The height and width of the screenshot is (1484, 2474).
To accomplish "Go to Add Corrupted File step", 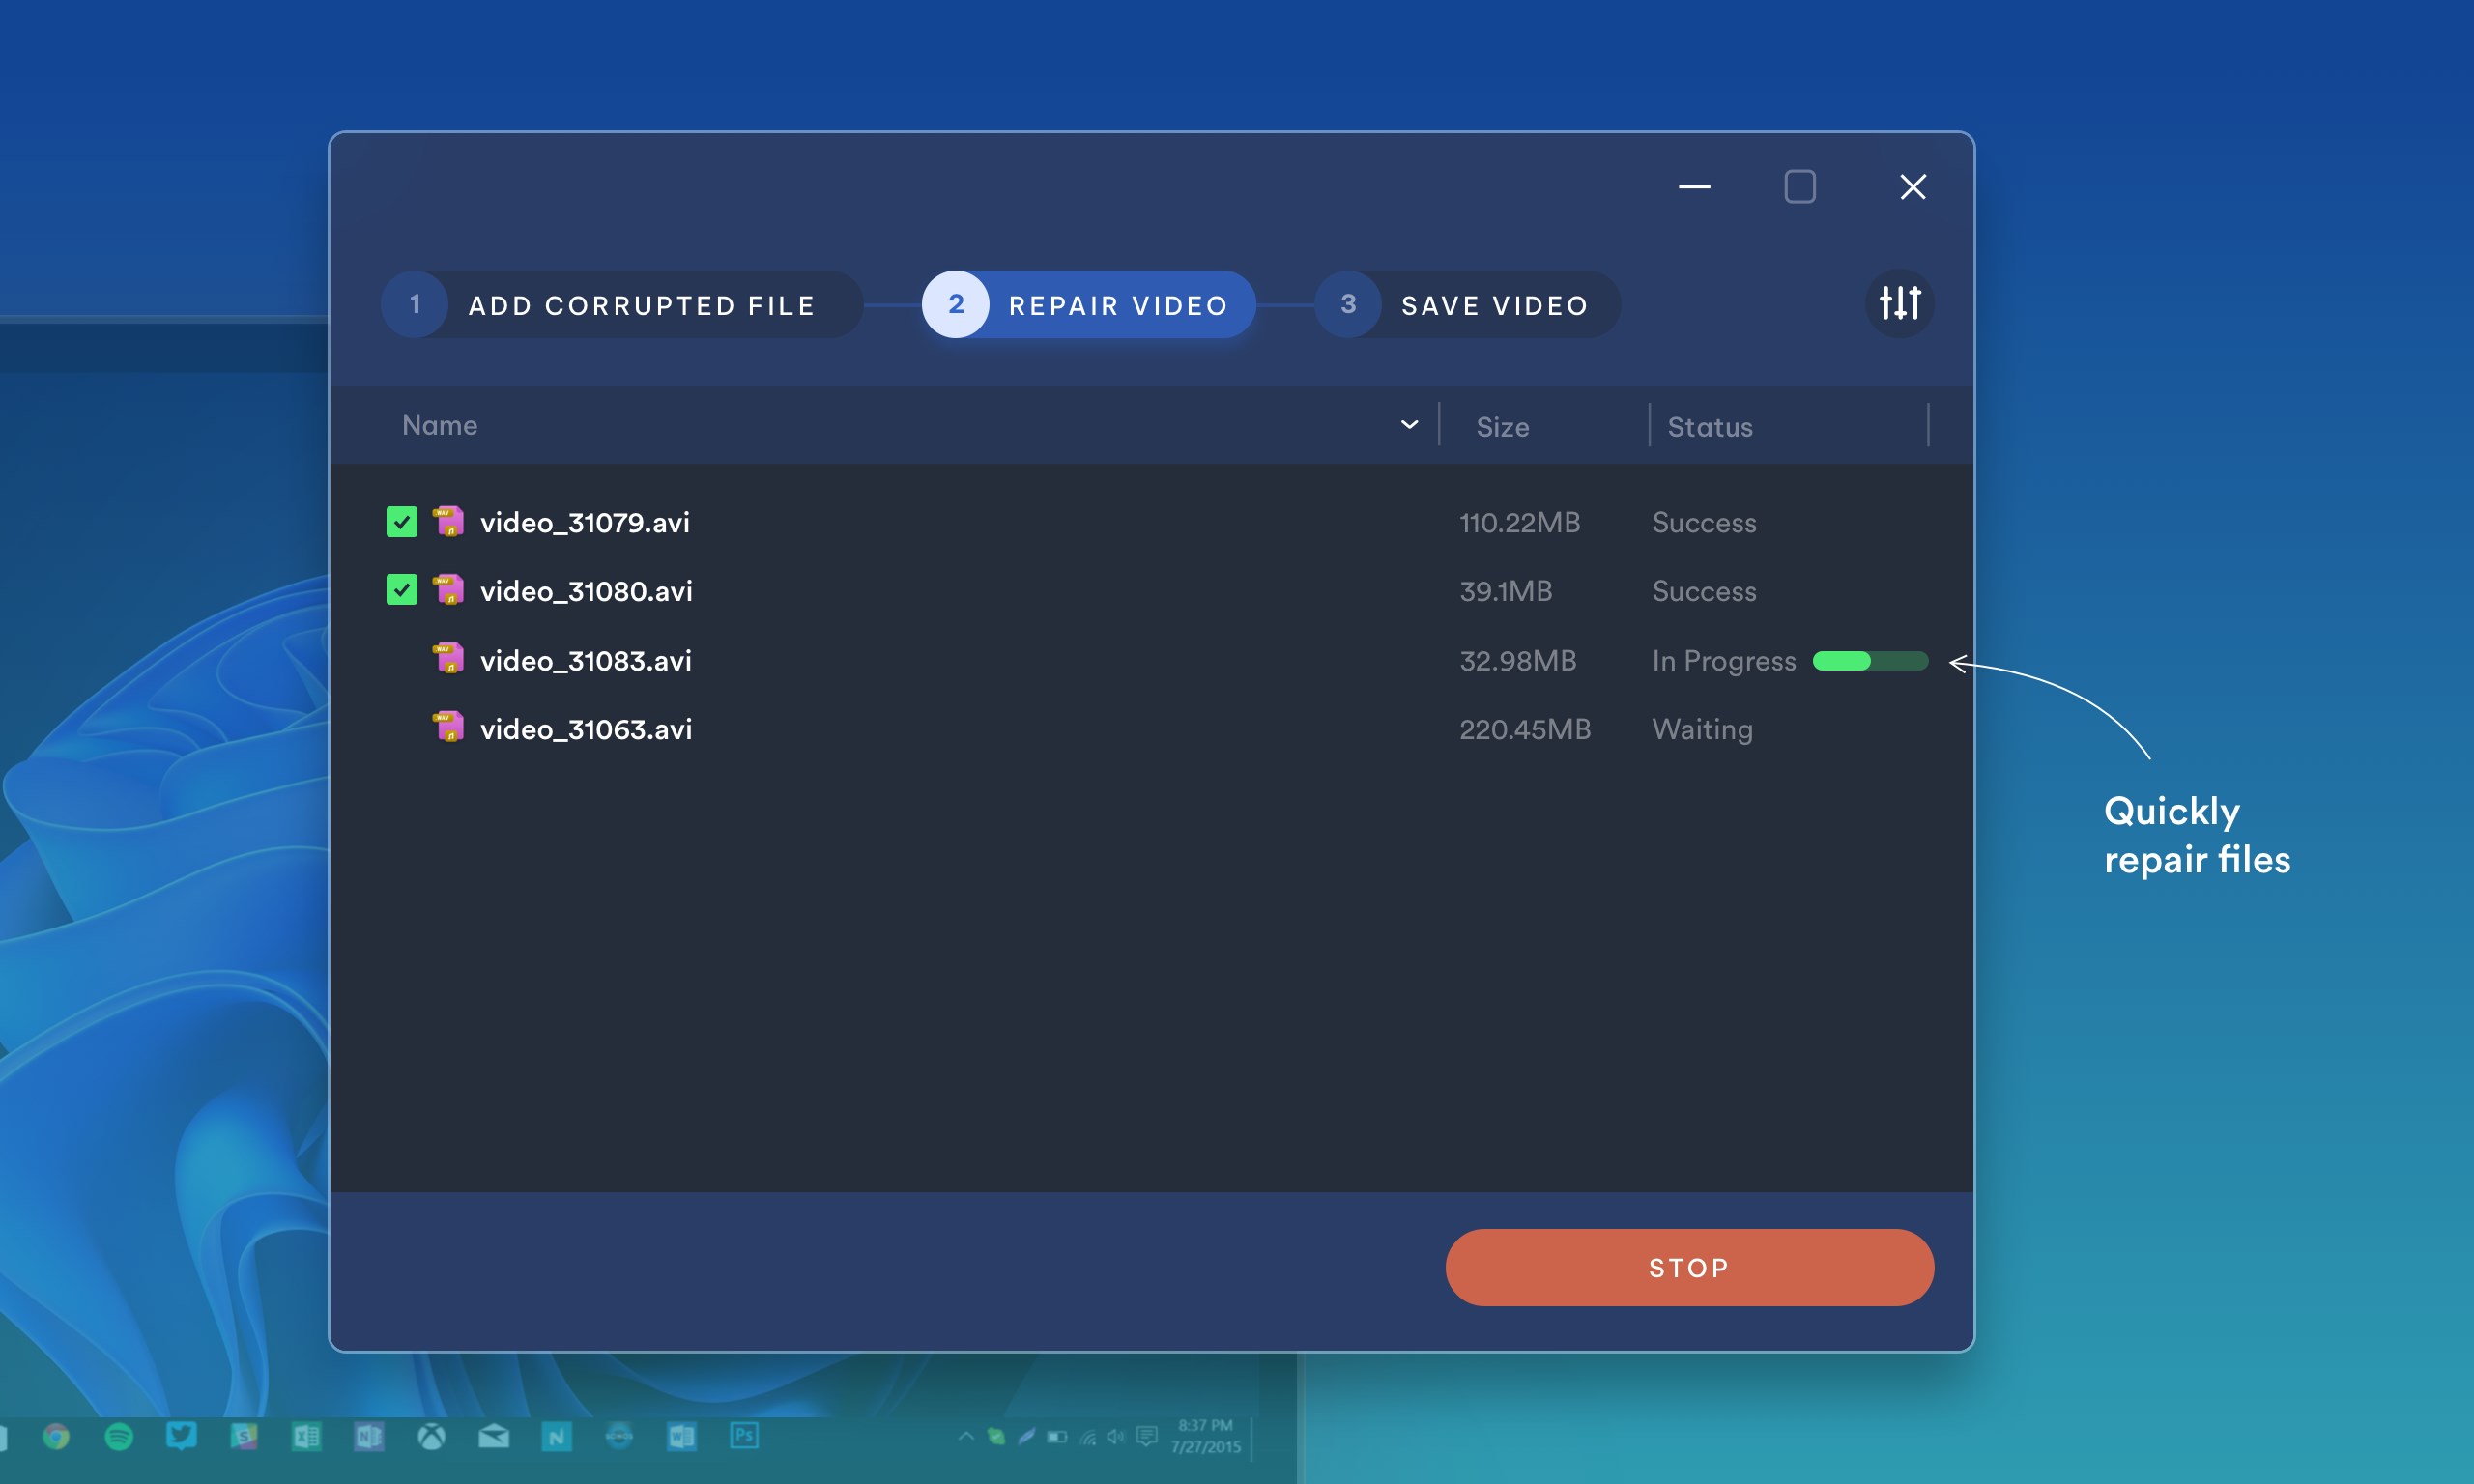I will 640,305.
